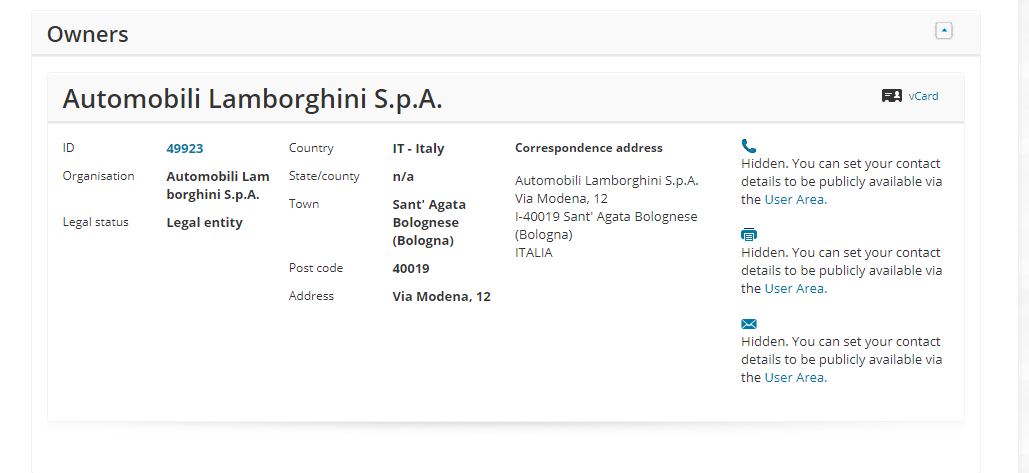This screenshot has width=1029, height=473.
Task: Select 'Sant' Agata Bolognese' town value
Action: click(x=429, y=222)
